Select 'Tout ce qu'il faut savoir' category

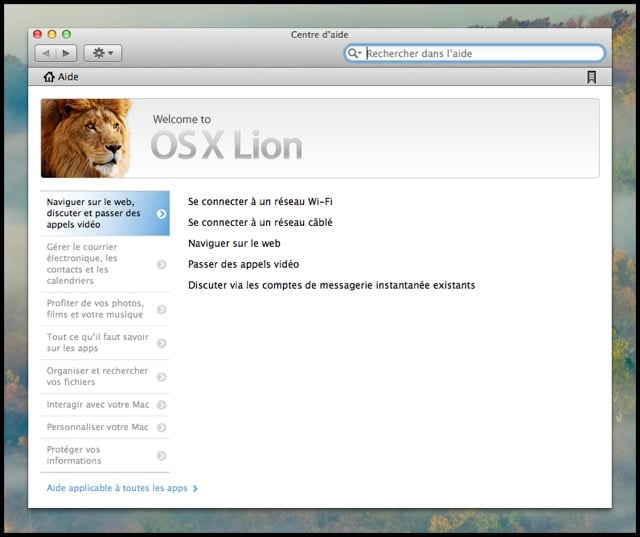coord(105,343)
